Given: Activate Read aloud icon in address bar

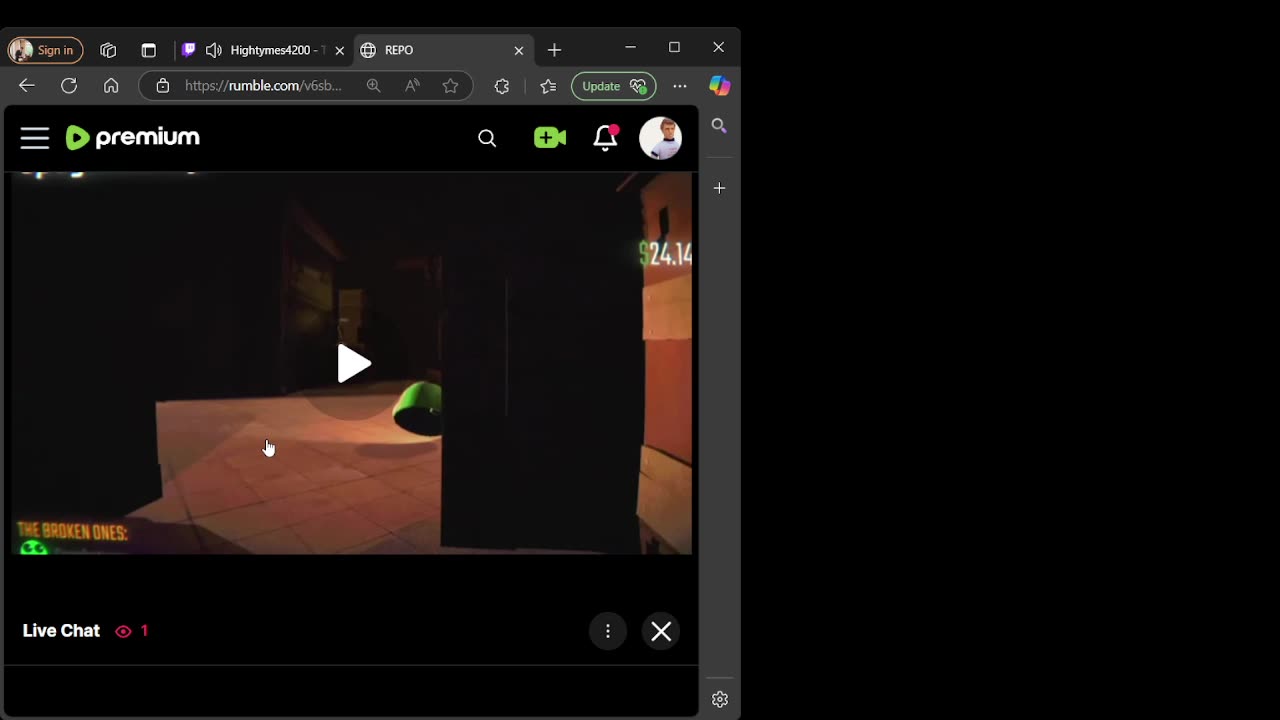Looking at the screenshot, I should (x=412, y=86).
